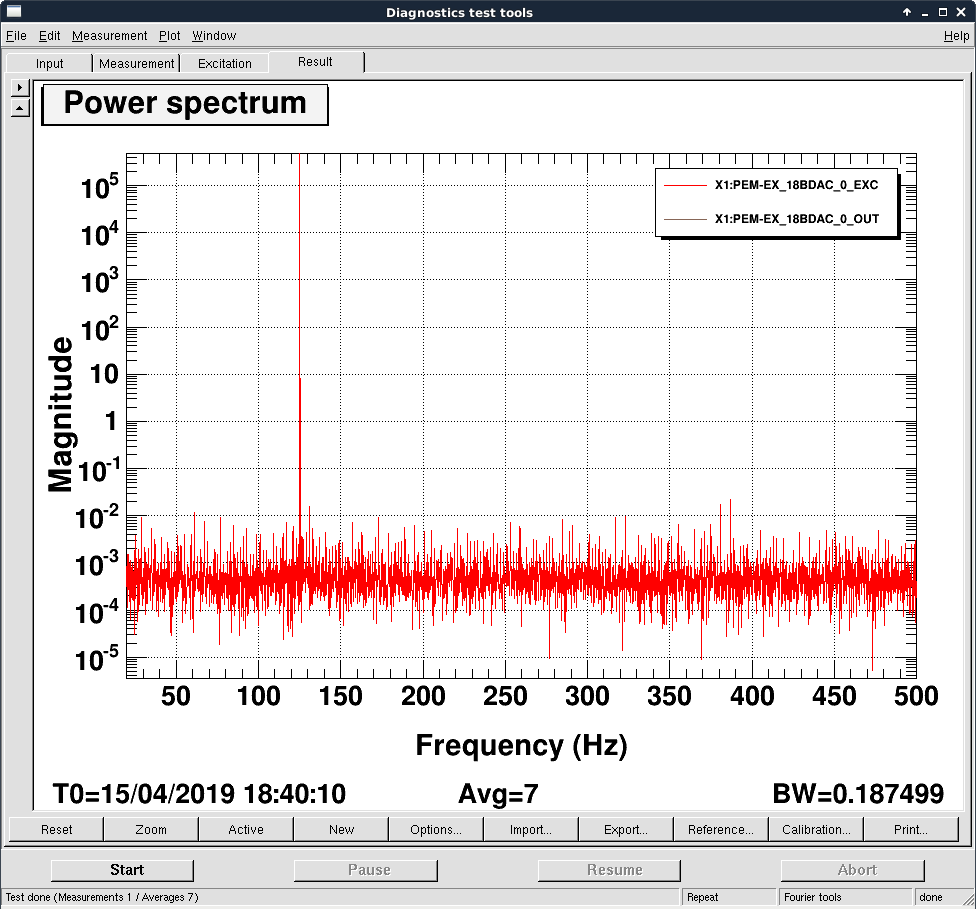
Task: Open the Help menu
Action: click(x=956, y=35)
